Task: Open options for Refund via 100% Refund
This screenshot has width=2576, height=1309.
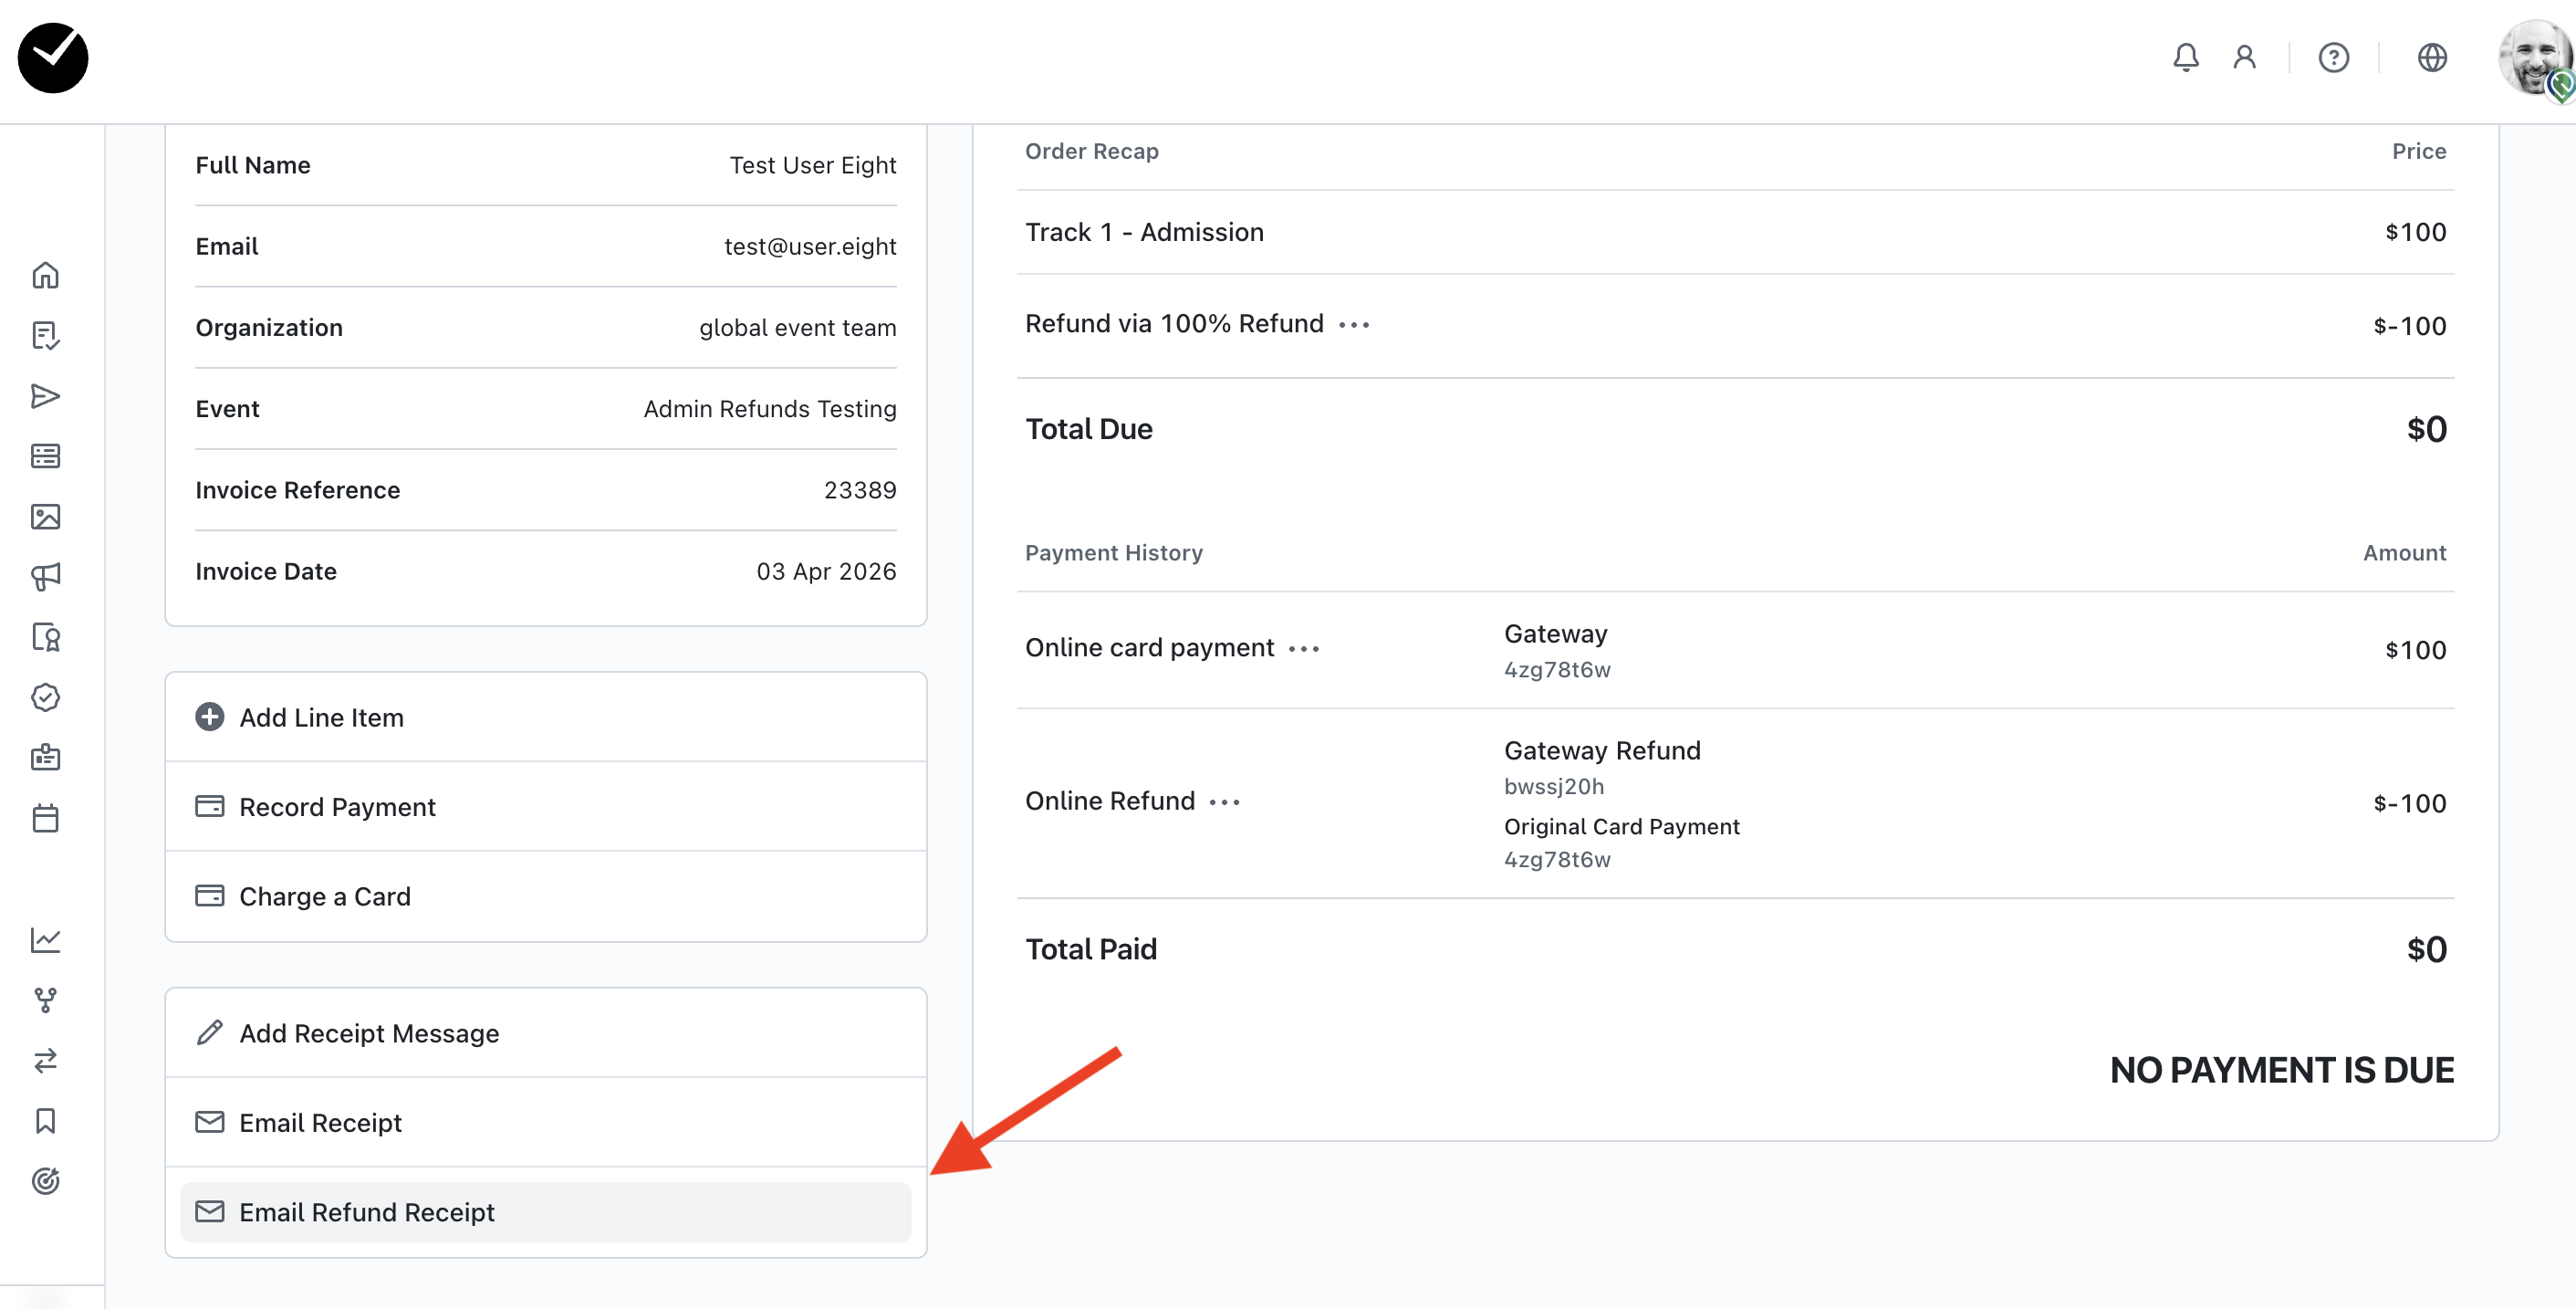Action: [1354, 325]
